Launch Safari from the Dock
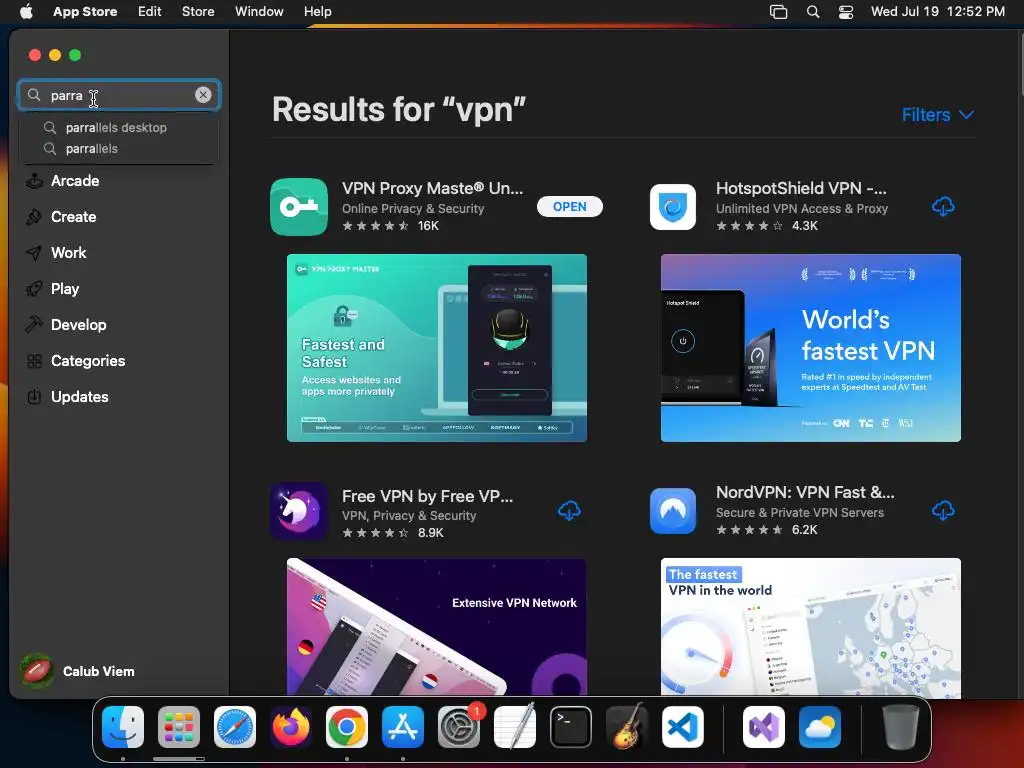1024x768 pixels. tap(234, 727)
